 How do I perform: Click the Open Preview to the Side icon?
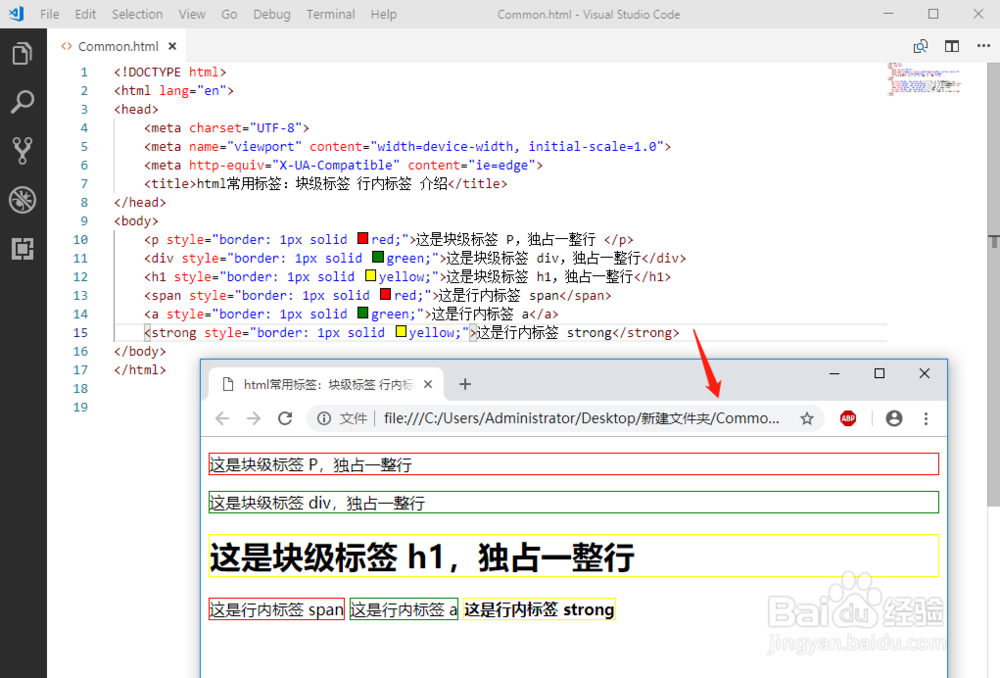point(920,45)
